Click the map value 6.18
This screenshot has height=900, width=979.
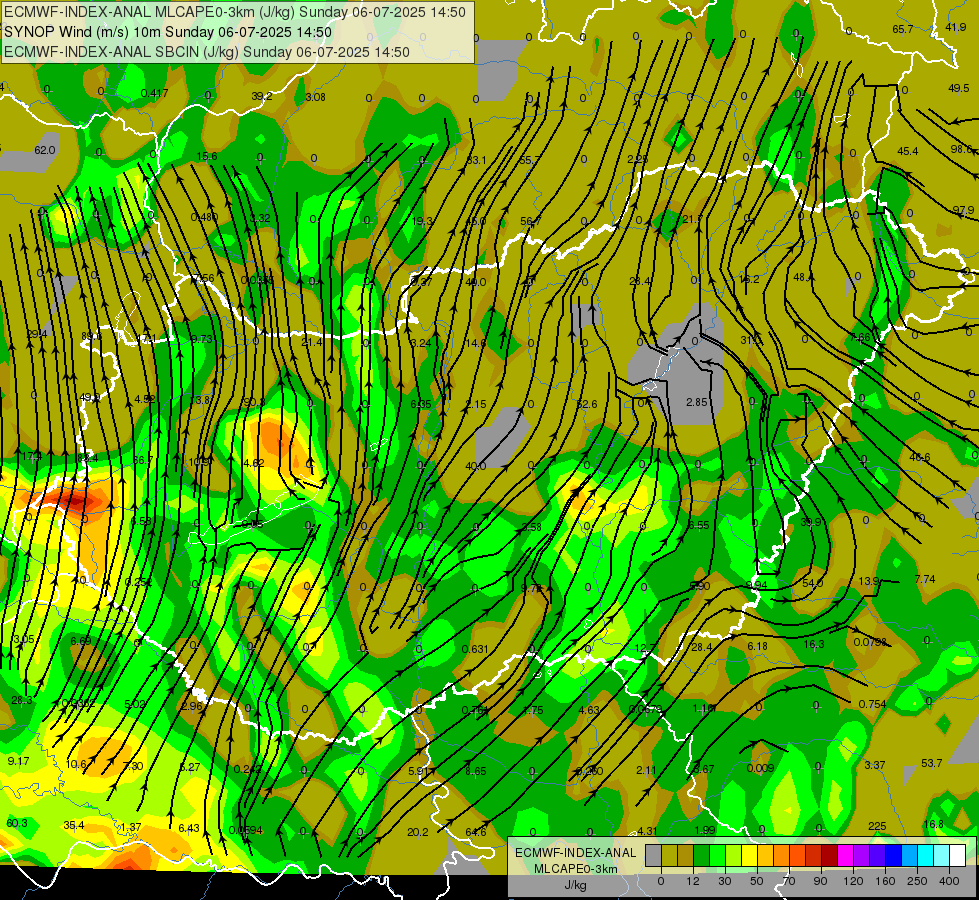point(757,646)
